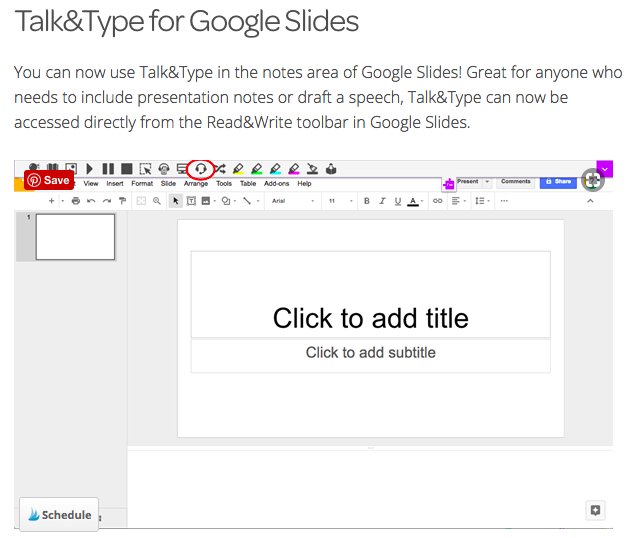This screenshot has width=631, height=538.
Task: Click the collect highlights icon
Action: coord(331,169)
